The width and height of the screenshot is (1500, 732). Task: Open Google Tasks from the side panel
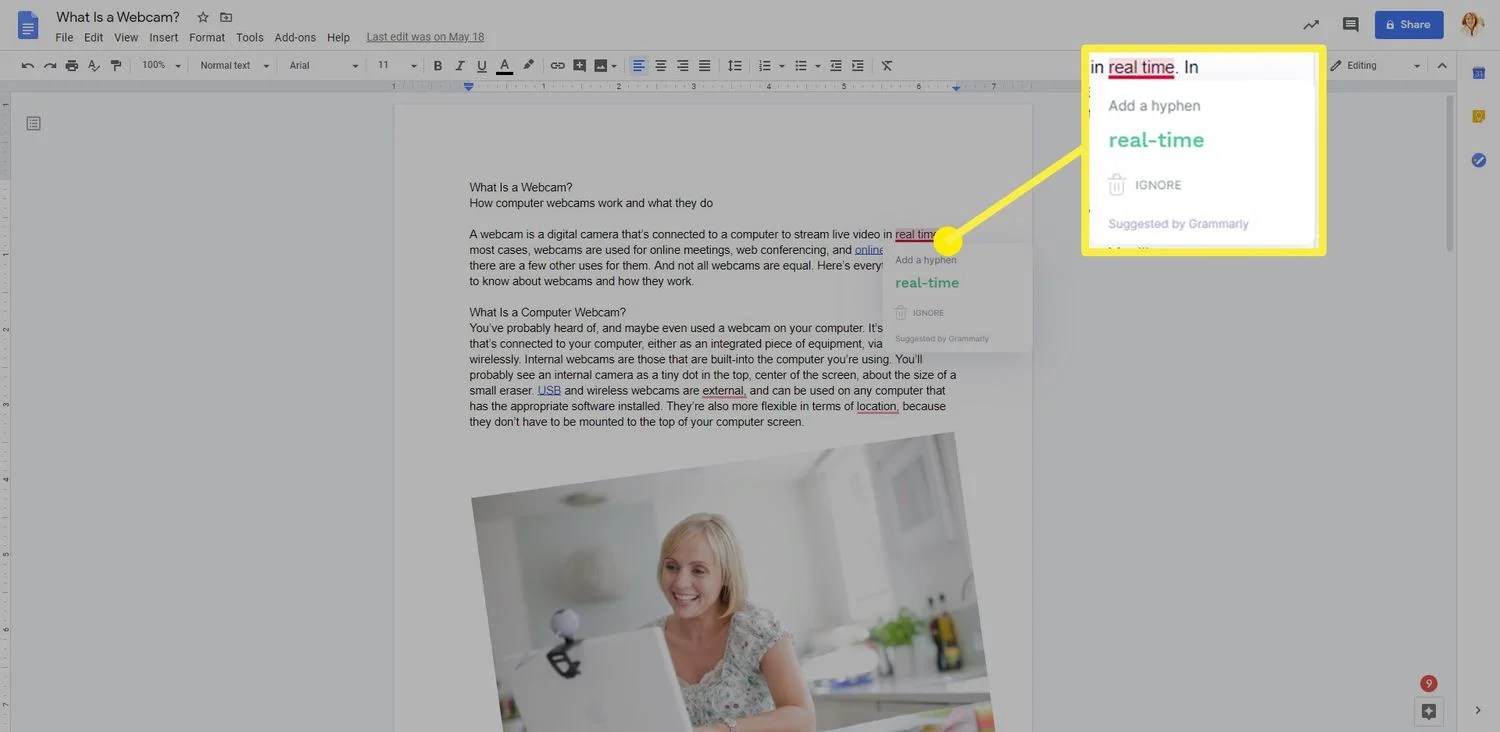tap(1478, 159)
